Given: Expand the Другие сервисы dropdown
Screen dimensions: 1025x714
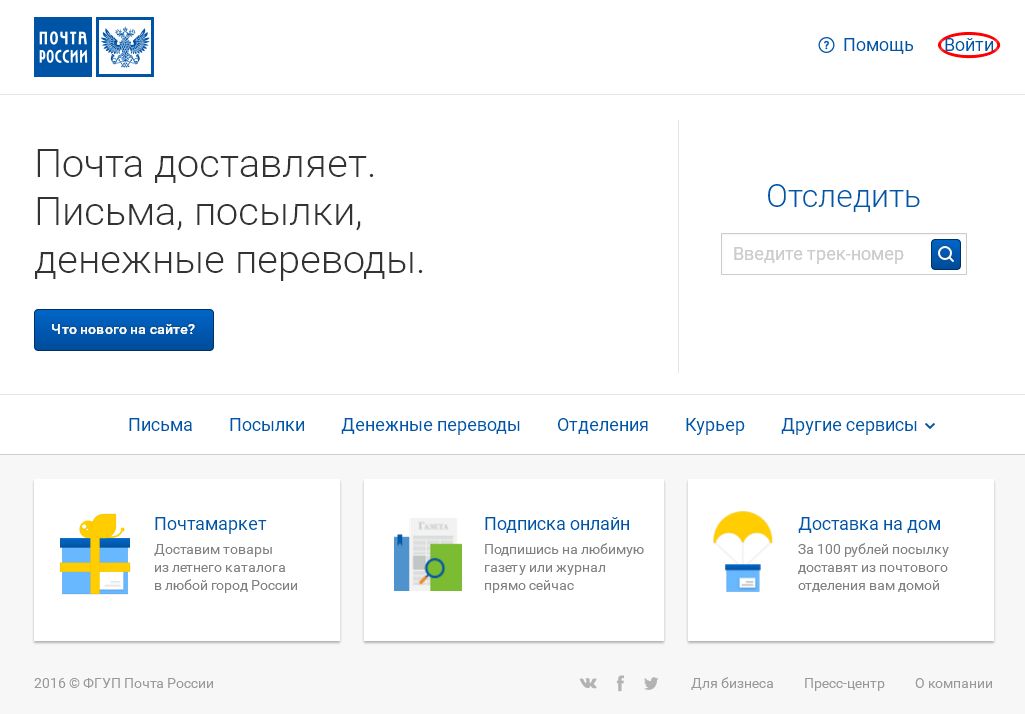Looking at the screenshot, I should pyautogui.click(x=858, y=425).
